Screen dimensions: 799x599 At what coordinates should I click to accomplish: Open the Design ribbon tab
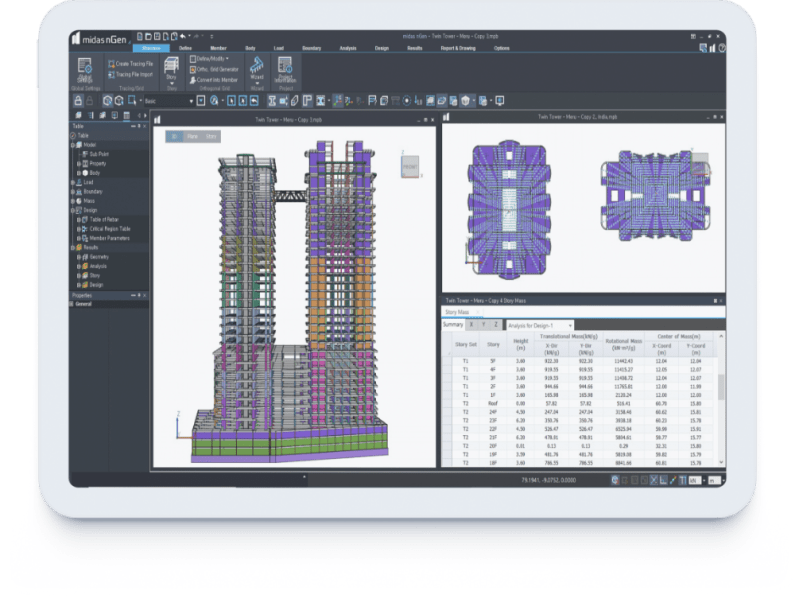tap(382, 48)
